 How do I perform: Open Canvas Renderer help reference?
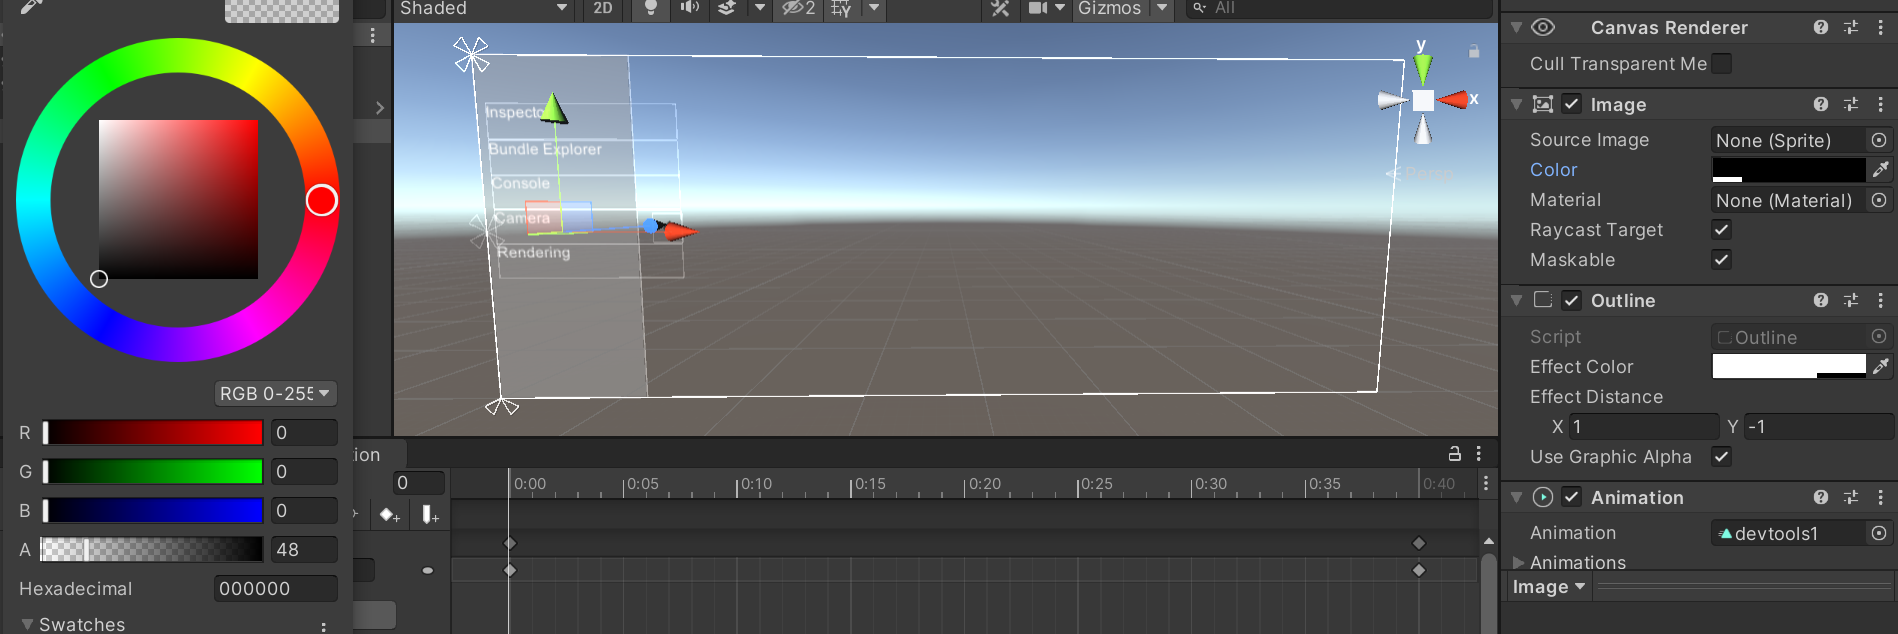[1821, 28]
